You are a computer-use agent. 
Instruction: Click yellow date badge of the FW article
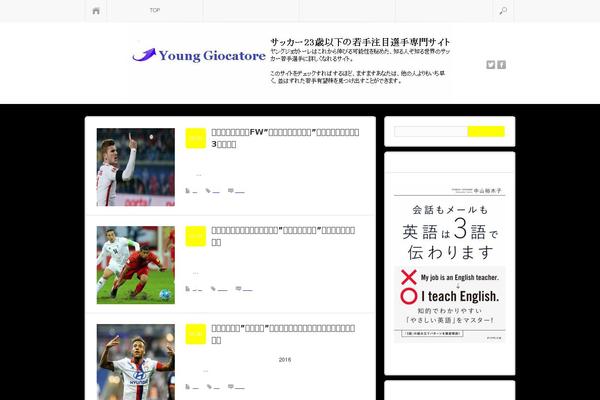(x=196, y=138)
